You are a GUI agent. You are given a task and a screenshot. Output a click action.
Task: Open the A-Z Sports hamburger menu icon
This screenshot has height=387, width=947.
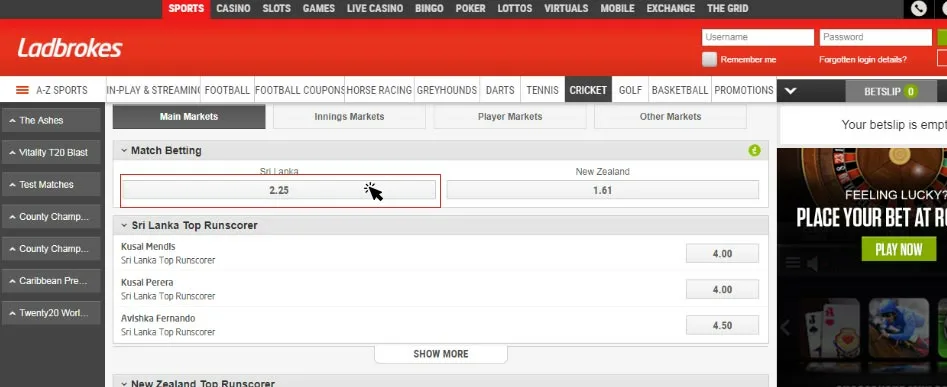(x=22, y=90)
